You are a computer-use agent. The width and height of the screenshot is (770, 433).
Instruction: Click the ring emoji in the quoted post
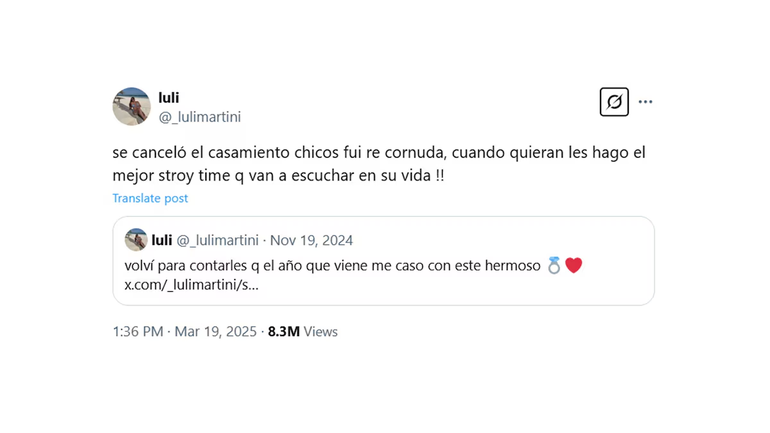555,266
